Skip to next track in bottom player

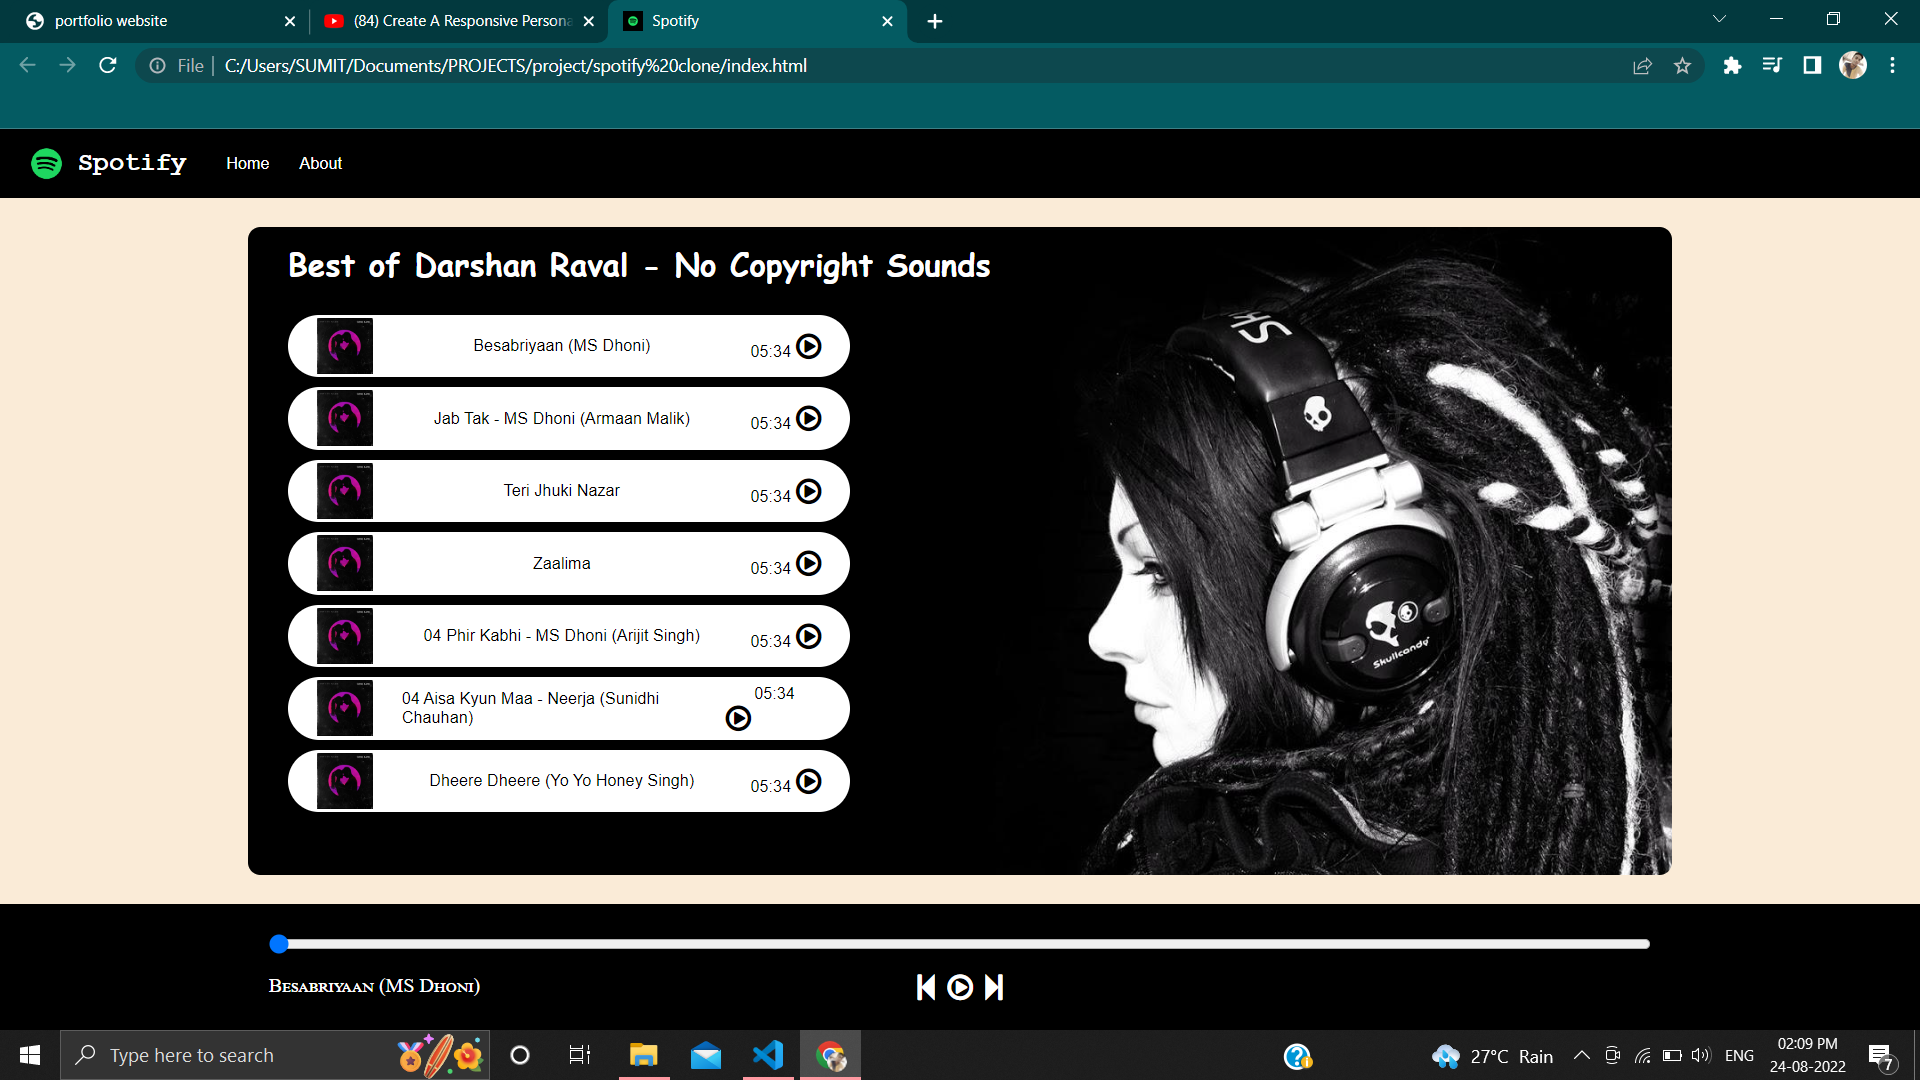(x=994, y=987)
